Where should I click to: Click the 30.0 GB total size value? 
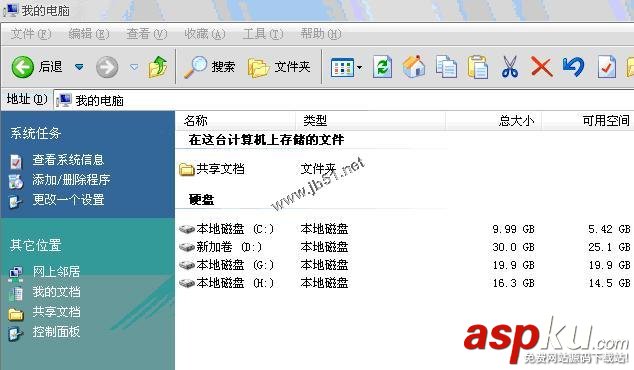[514, 247]
